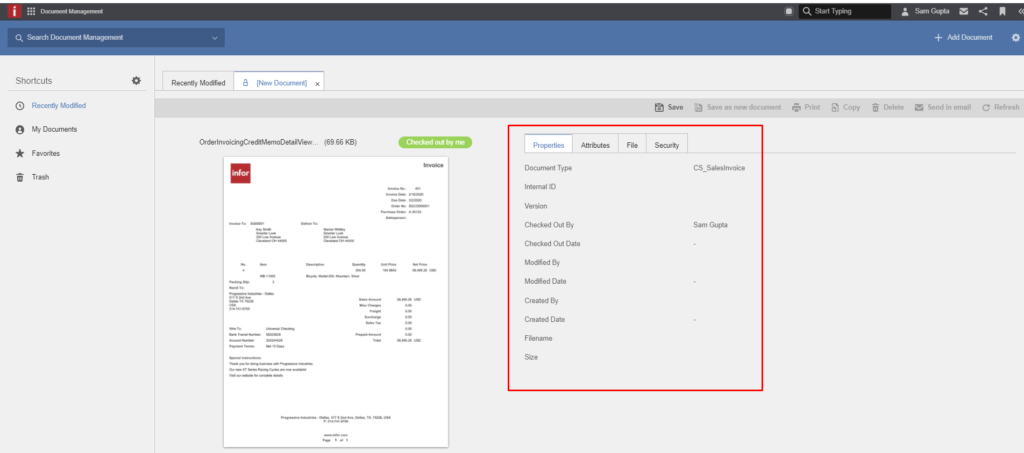Switch to the File tab
This screenshot has width=1024, height=453.
(632, 145)
